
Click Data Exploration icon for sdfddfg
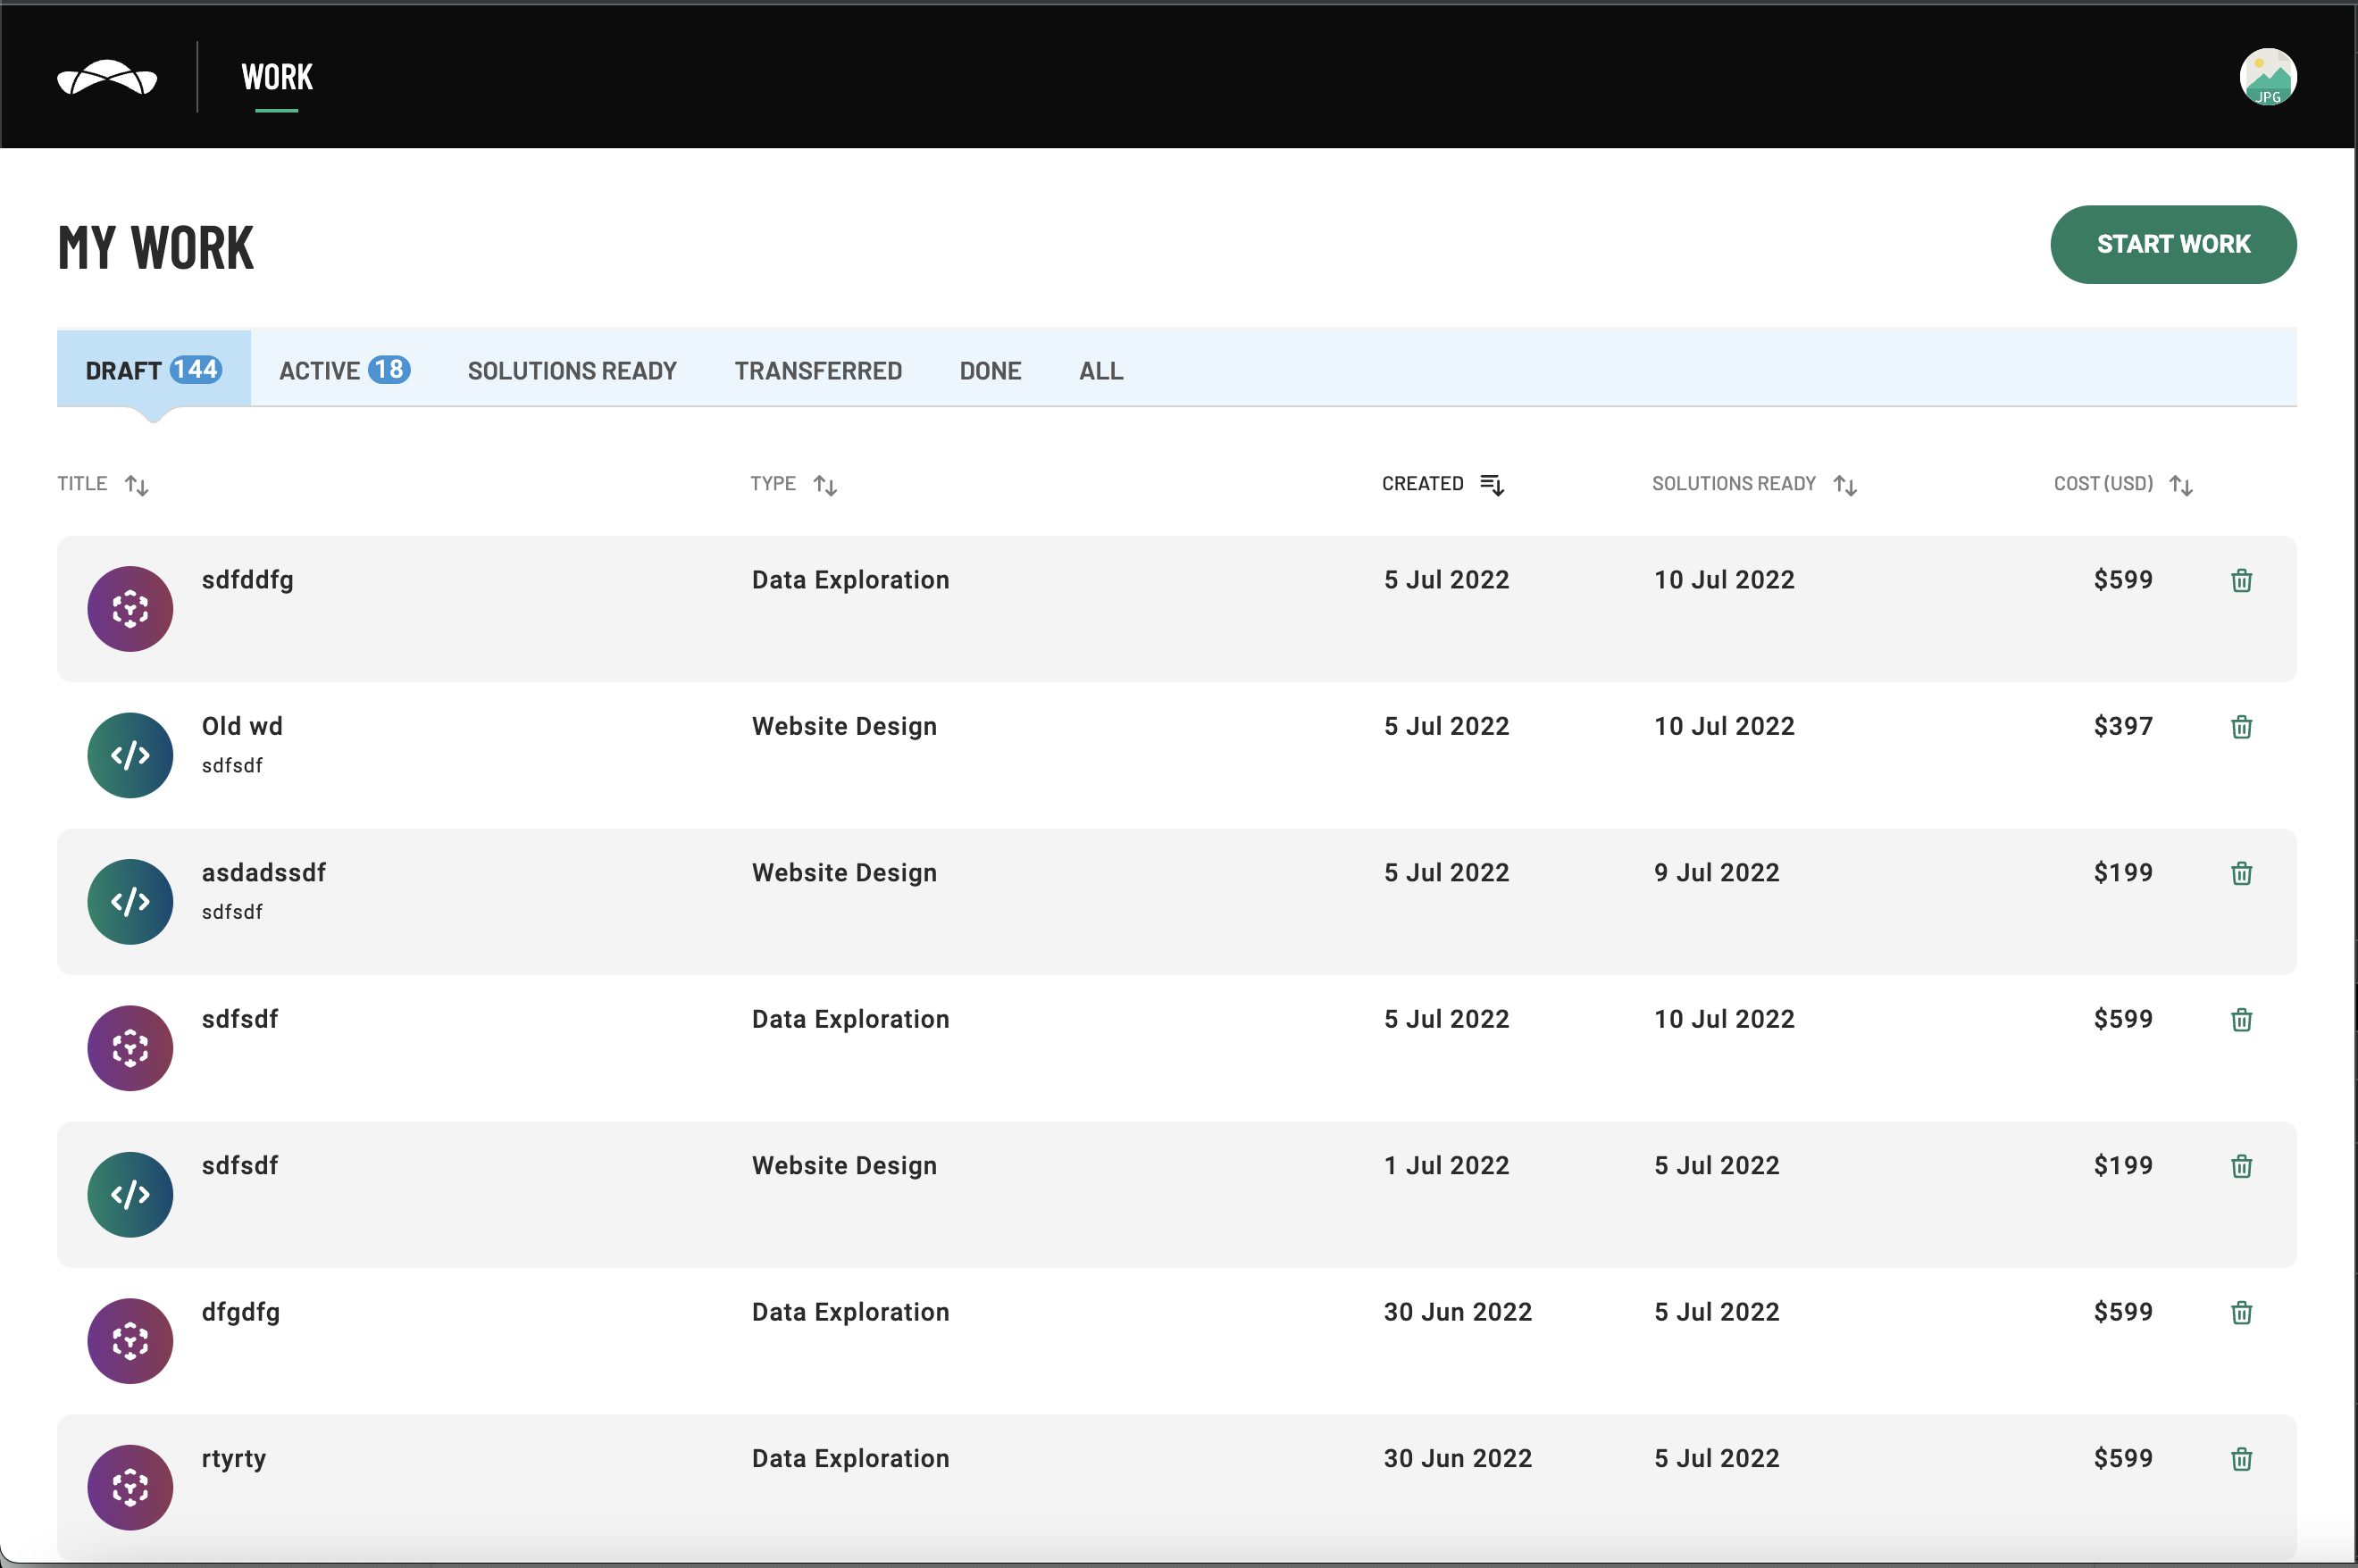pyautogui.click(x=130, y=609)
